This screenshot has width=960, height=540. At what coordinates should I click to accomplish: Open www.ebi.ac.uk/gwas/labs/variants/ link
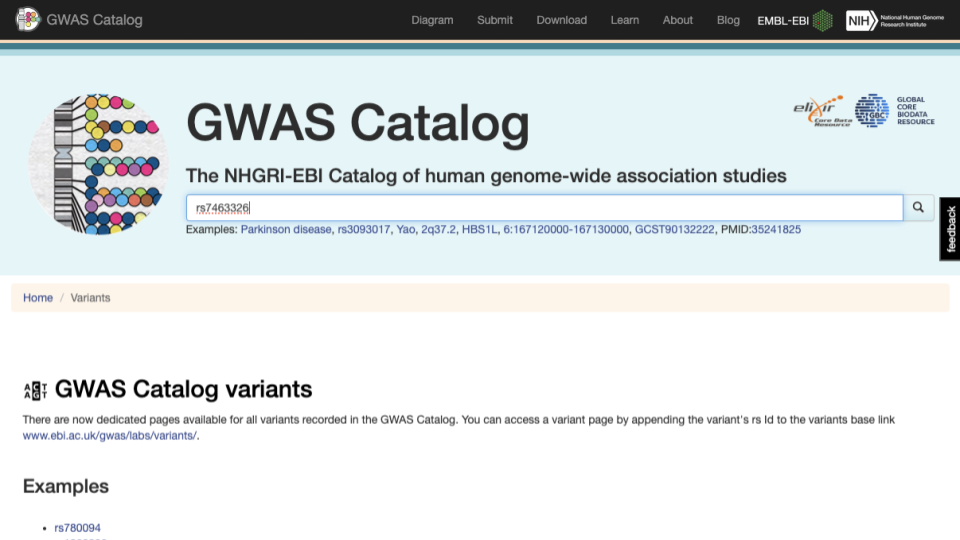(110, 436)
